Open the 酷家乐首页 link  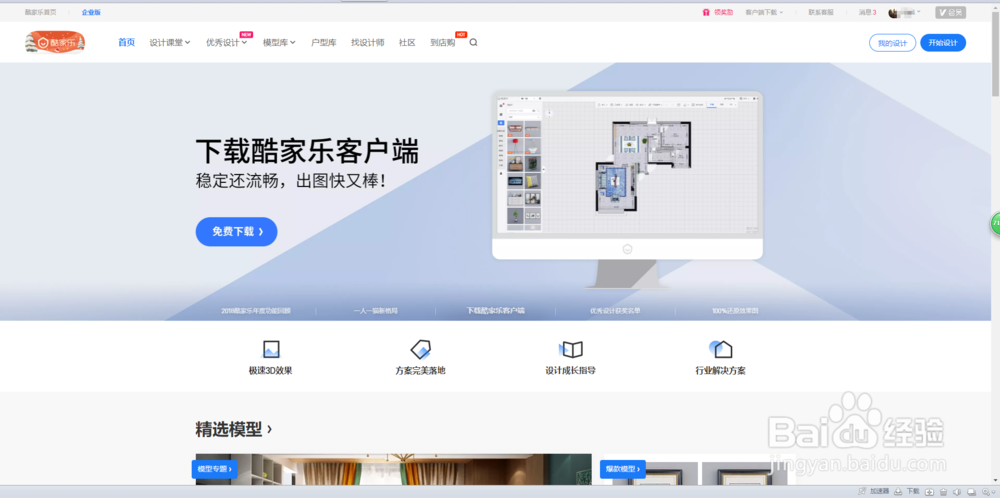(40, 12)
